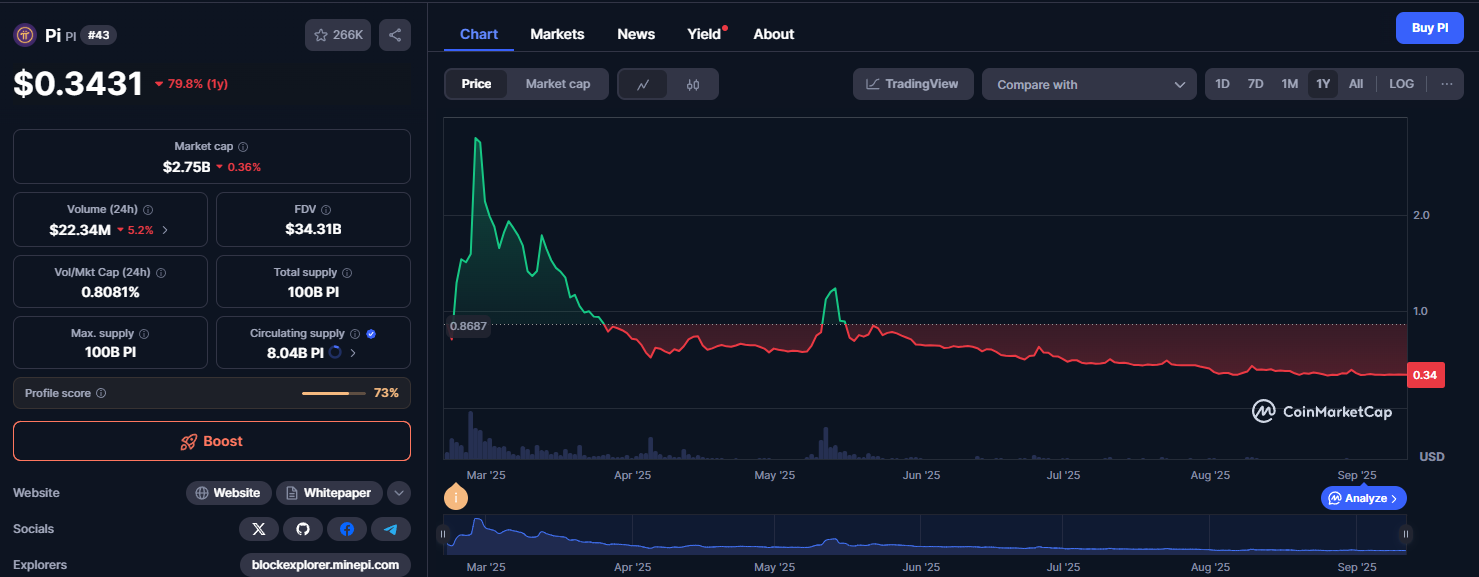Open the Yield tab
The image size is (1479, 577).
(x=702, y=33)
